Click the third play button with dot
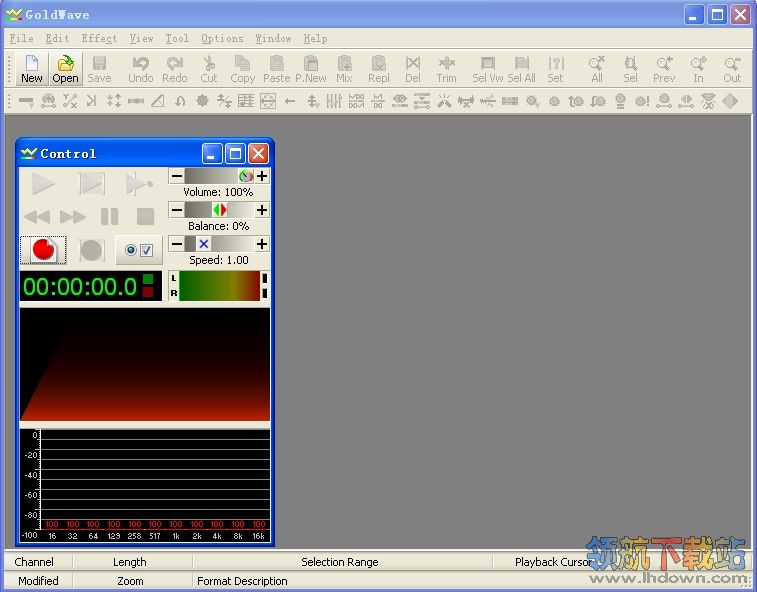The height and width of the screenshot is (592, 757). click(139, 184)
